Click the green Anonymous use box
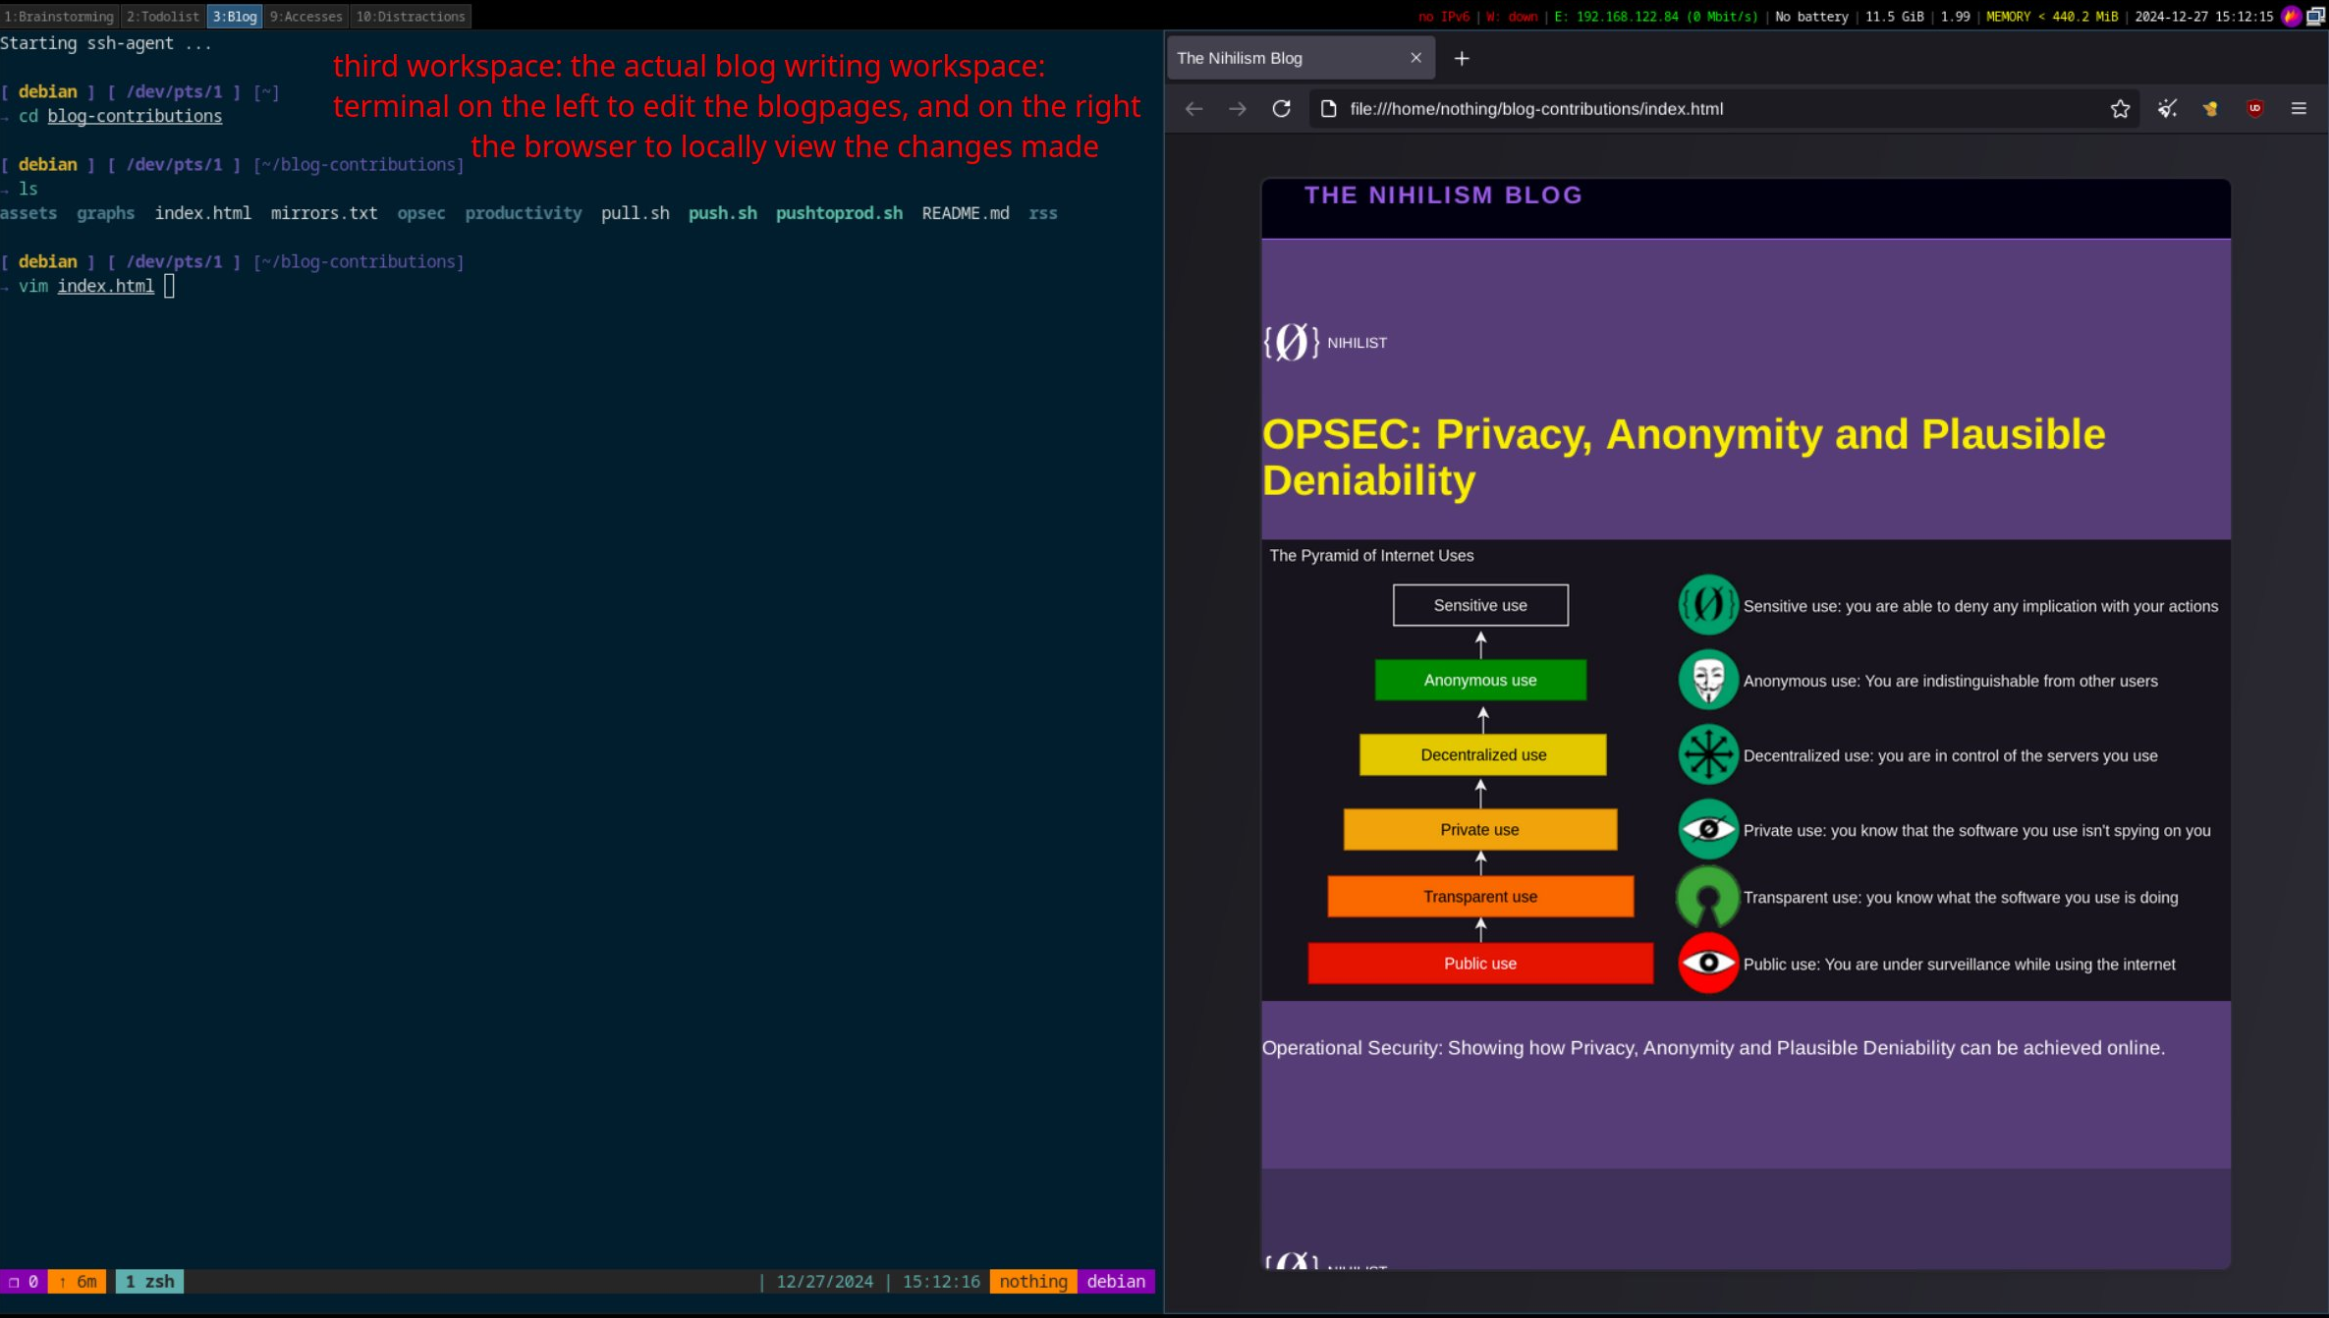The width and height of the screenshot is (2329, 1318). click(x=1480, y=680)
